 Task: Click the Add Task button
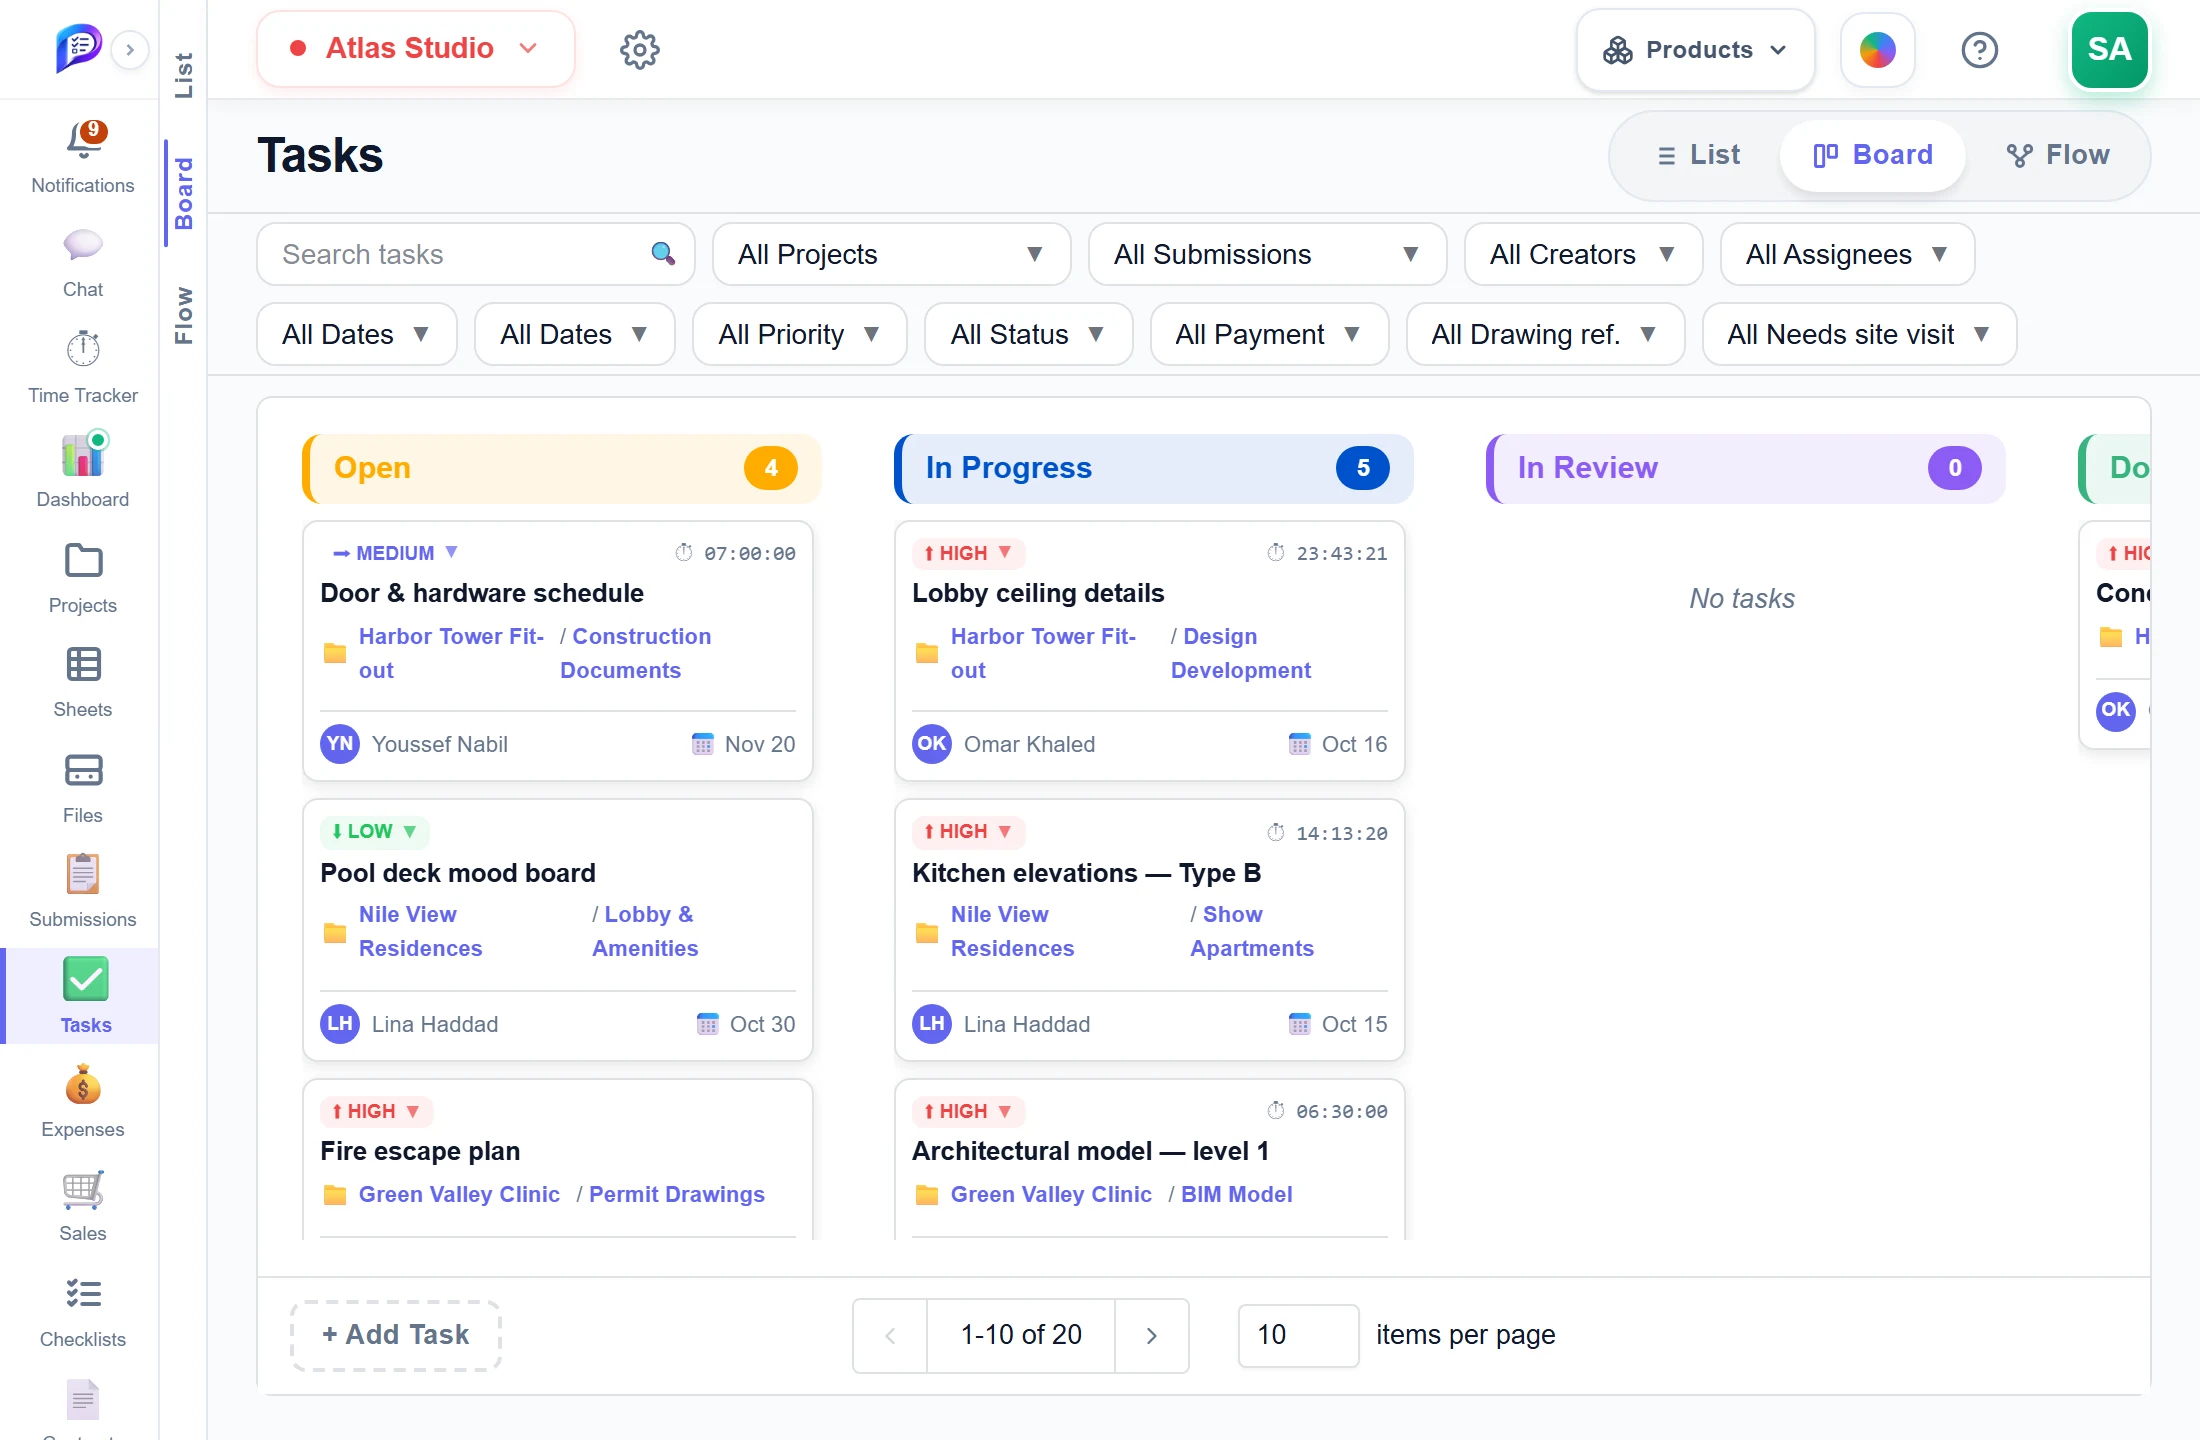[x=395, y=1335]
